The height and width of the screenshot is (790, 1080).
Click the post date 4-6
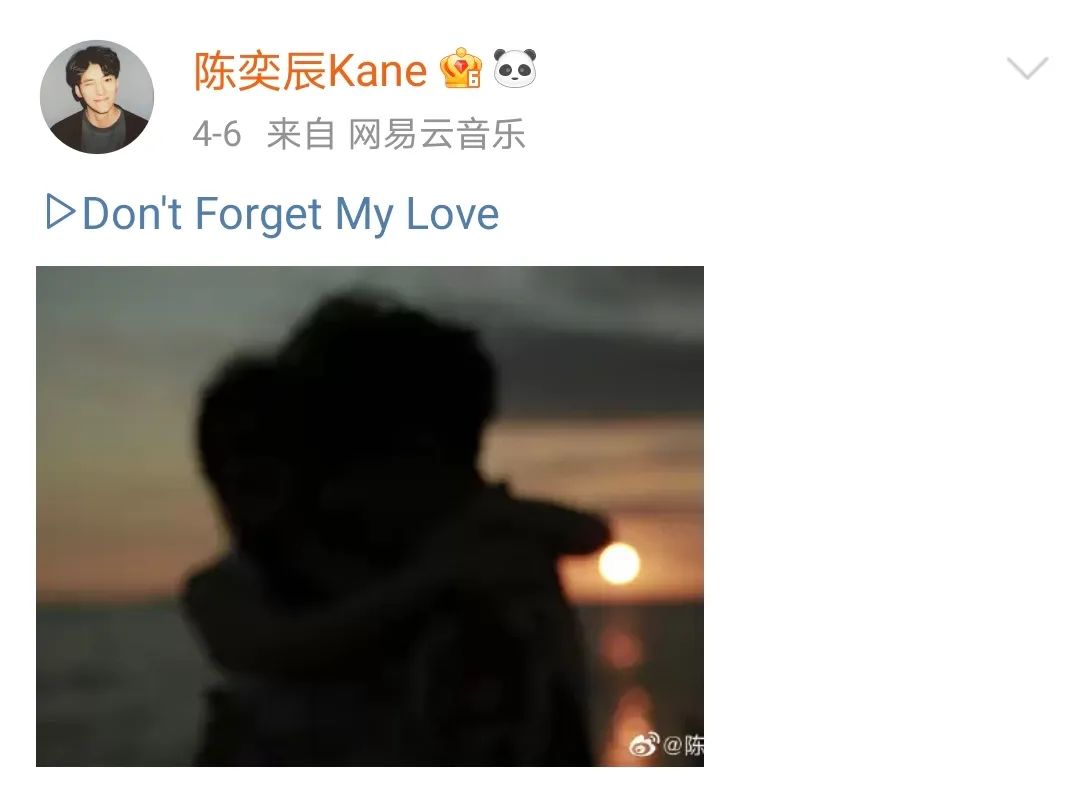(x=217, y=134)
